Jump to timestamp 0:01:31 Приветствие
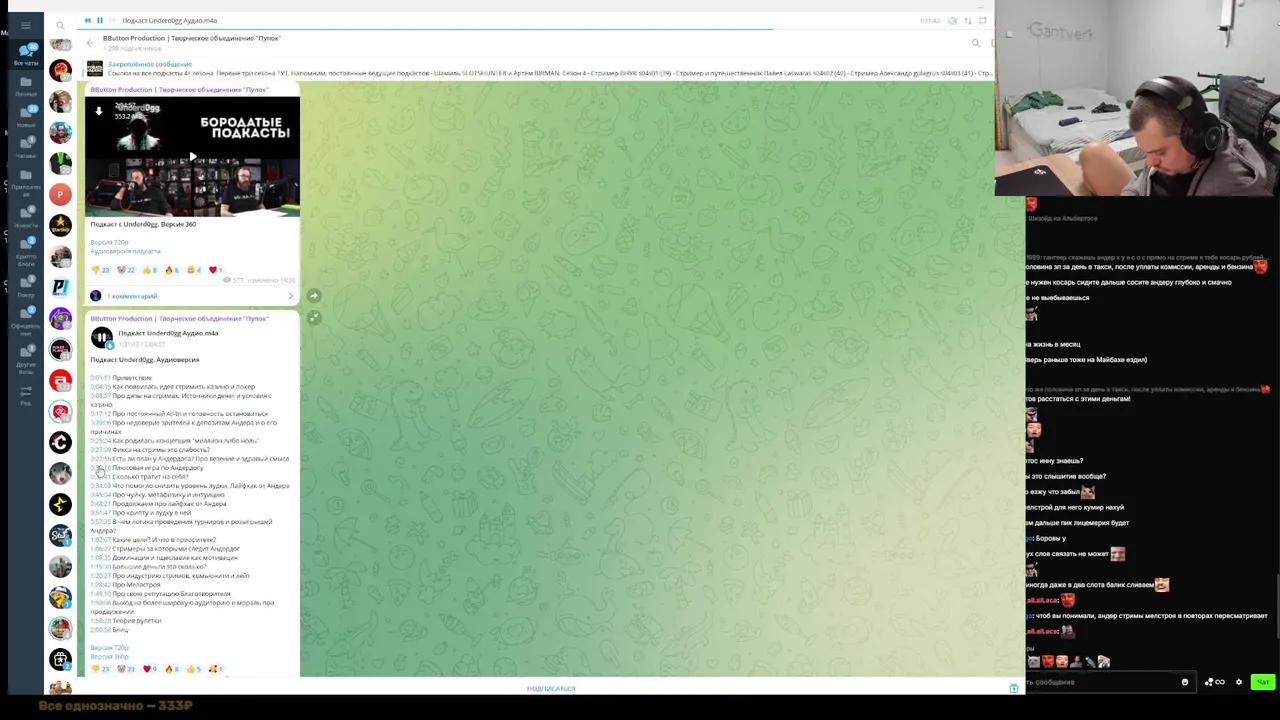This screenshot has height=720, width=1280. [101, 378]
